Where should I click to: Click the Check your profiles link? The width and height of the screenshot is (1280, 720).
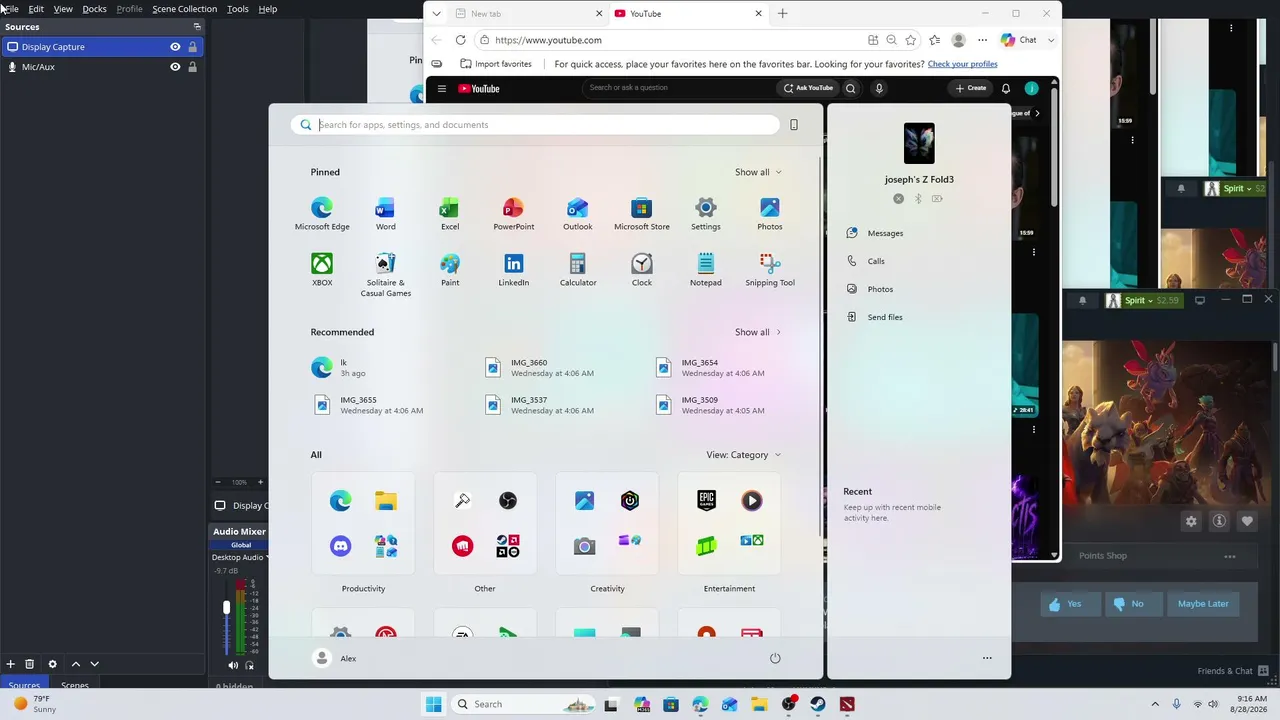[962, 64]
